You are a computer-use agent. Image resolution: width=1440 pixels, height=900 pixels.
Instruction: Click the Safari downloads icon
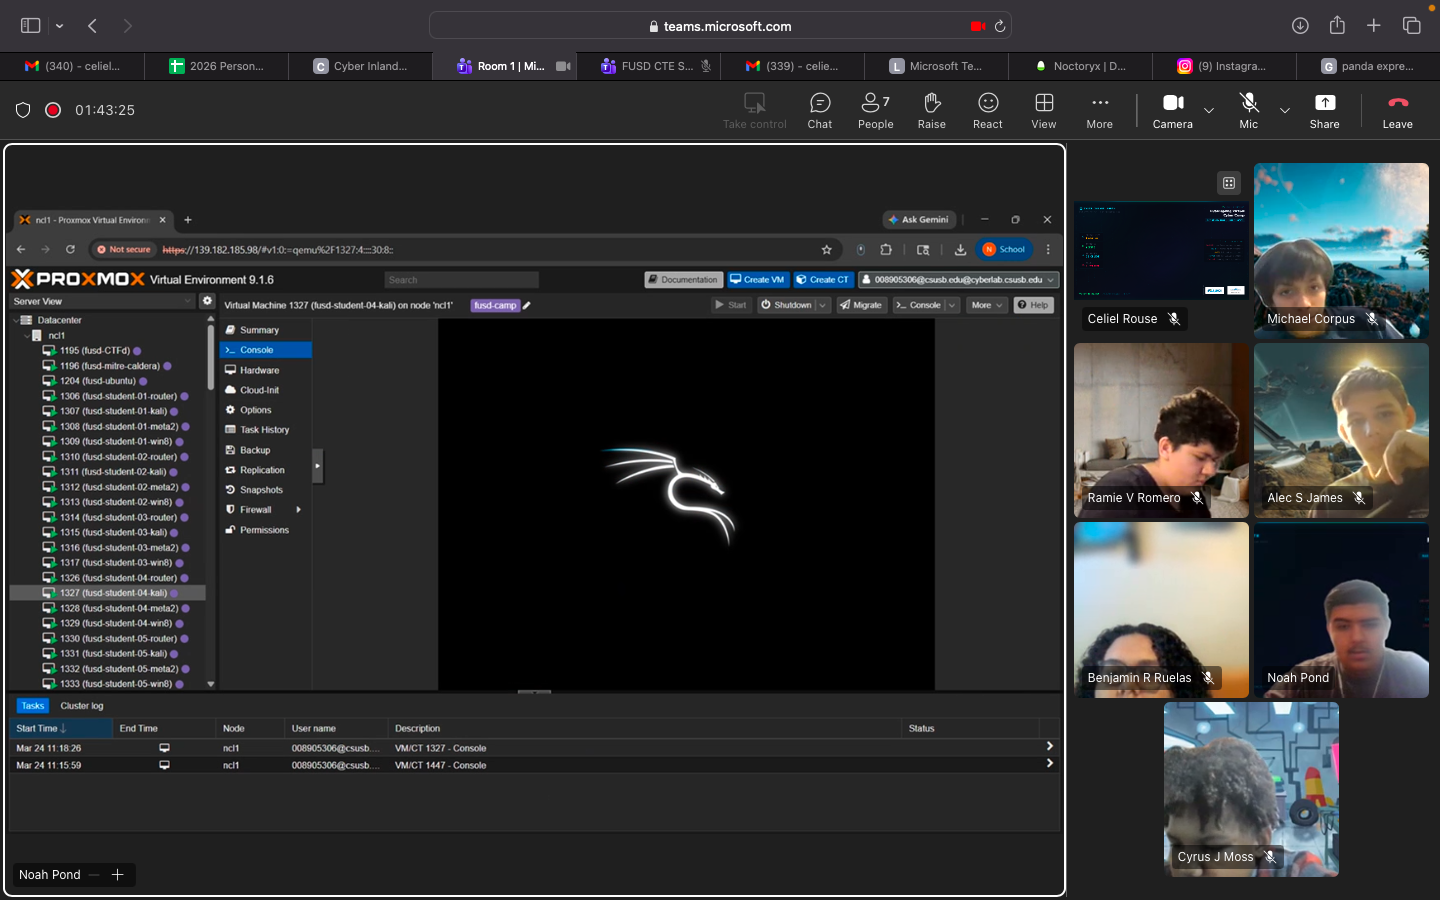pos(1300,26)
